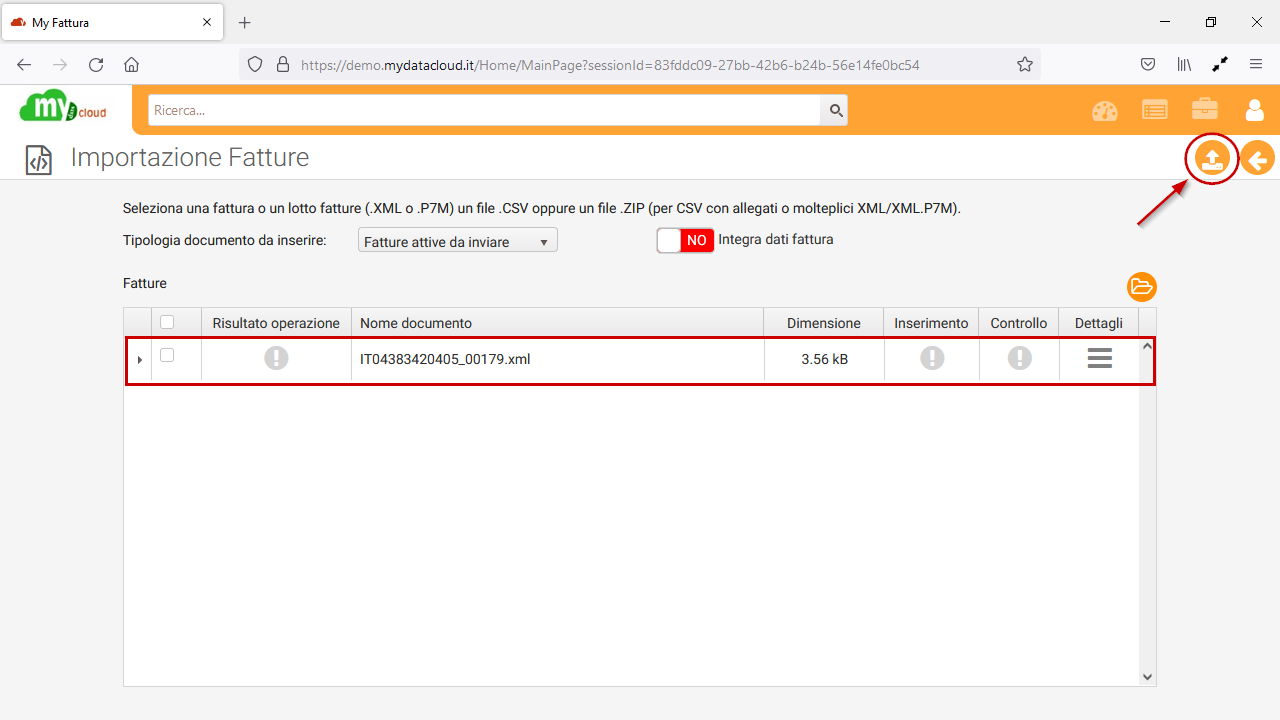The image size is (1280, 720).
Task: Click the orange back arrow button
Action: (1258, 158)
